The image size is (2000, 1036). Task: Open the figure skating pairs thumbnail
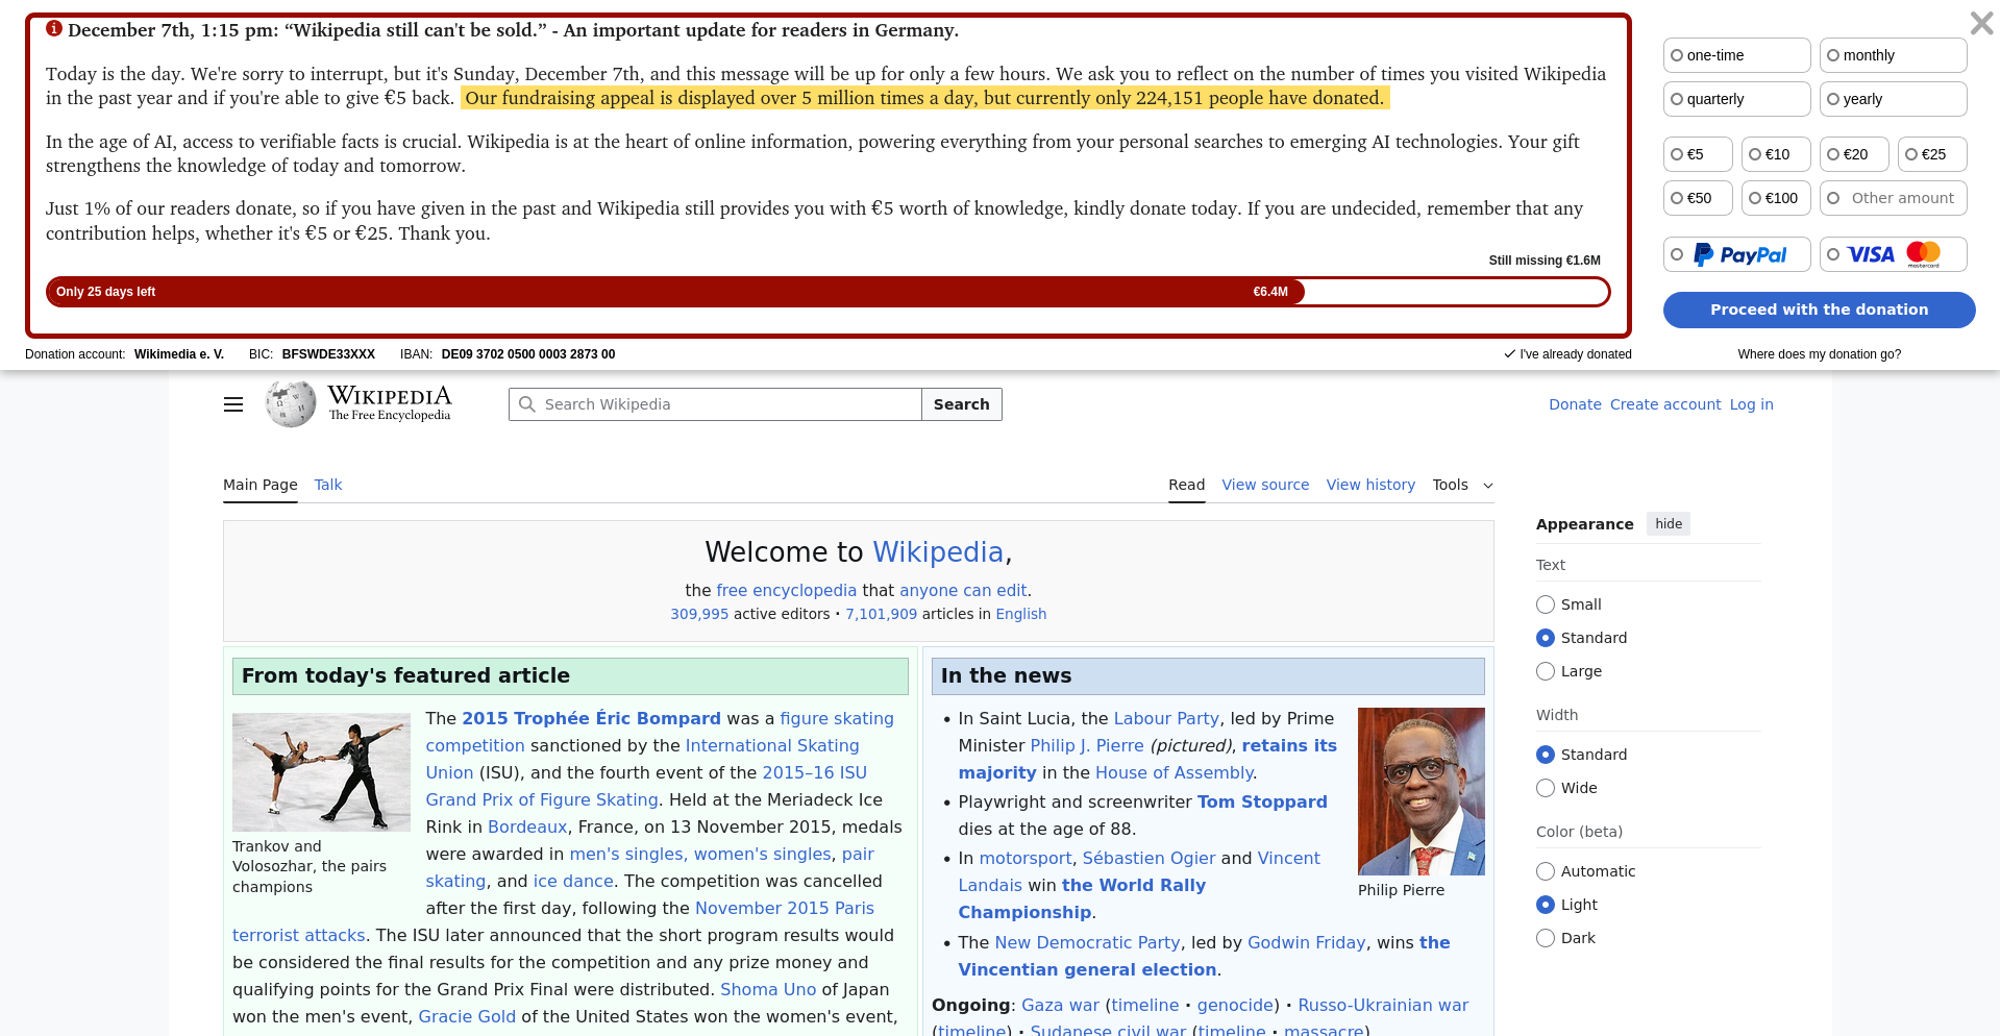click(321, 772)
